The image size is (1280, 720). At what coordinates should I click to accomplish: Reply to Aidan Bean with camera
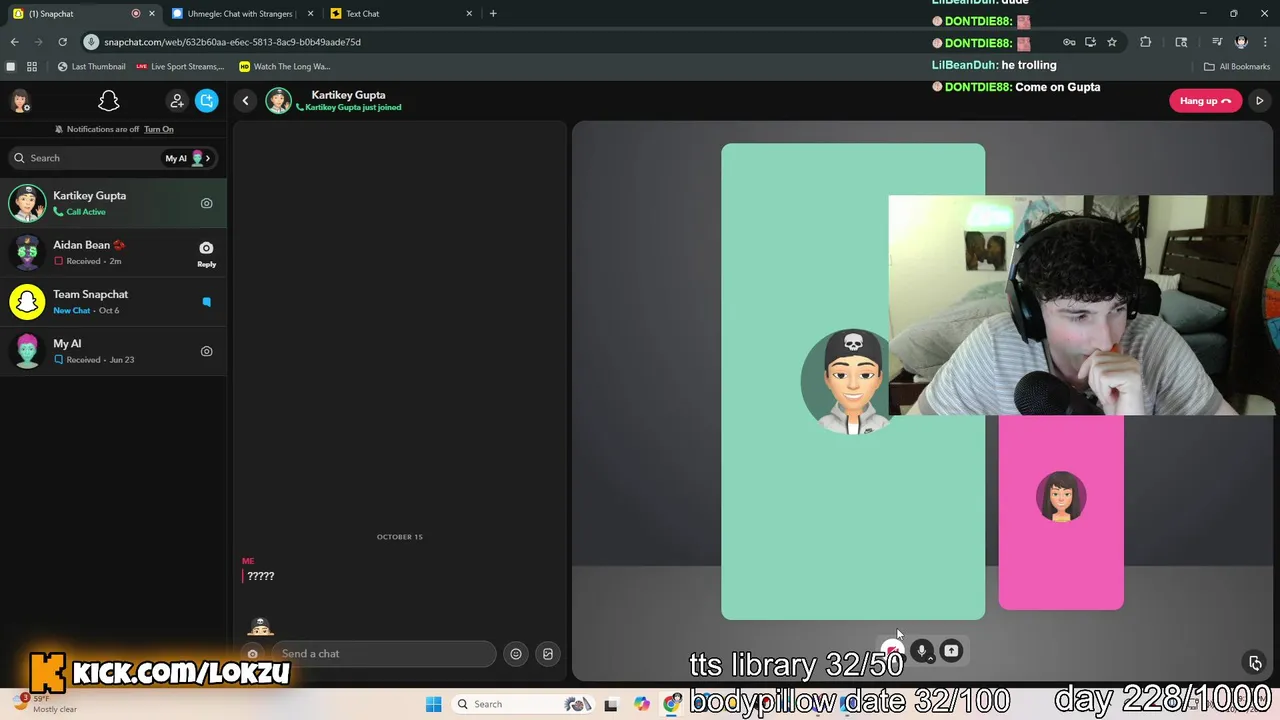206,253
